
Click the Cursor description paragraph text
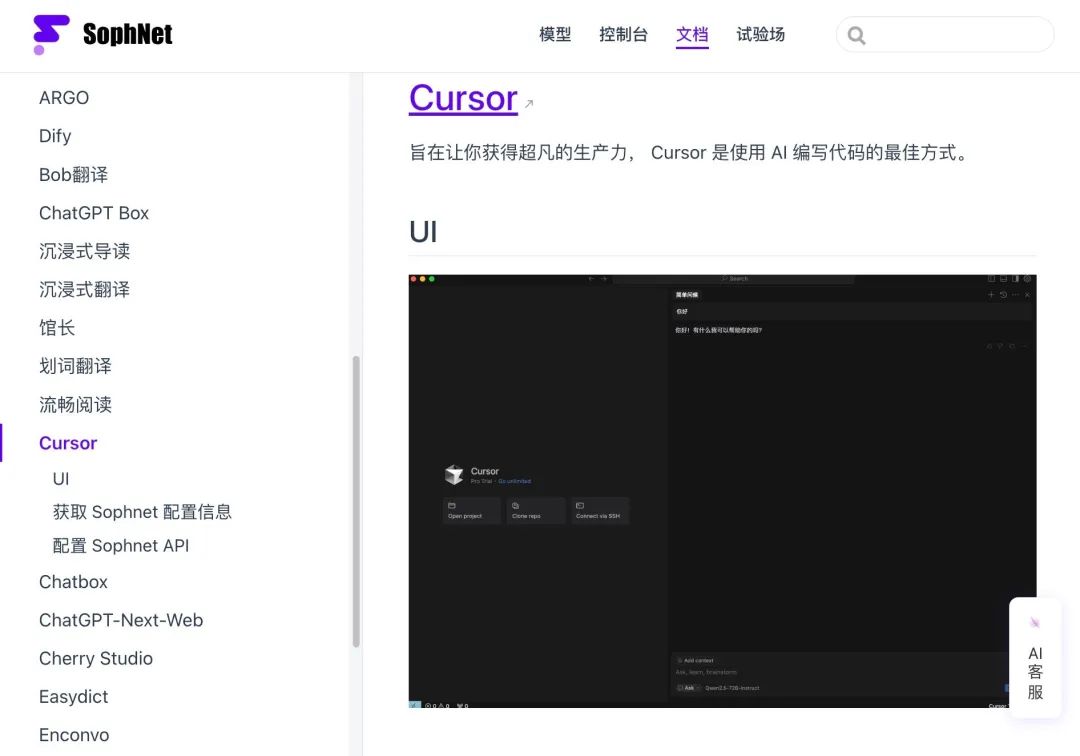pyautogui.click(x=689, y=152)
